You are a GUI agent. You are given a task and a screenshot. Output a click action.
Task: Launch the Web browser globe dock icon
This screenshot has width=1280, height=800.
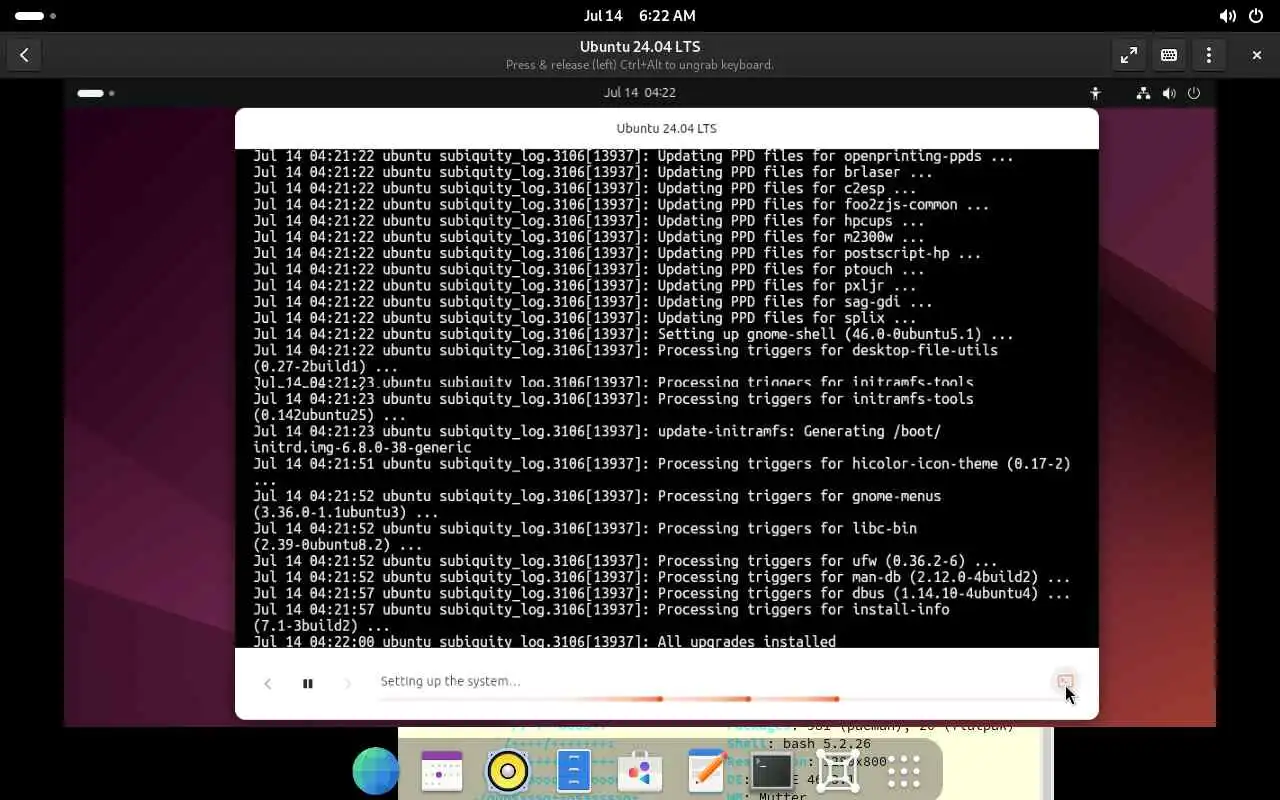376,771
